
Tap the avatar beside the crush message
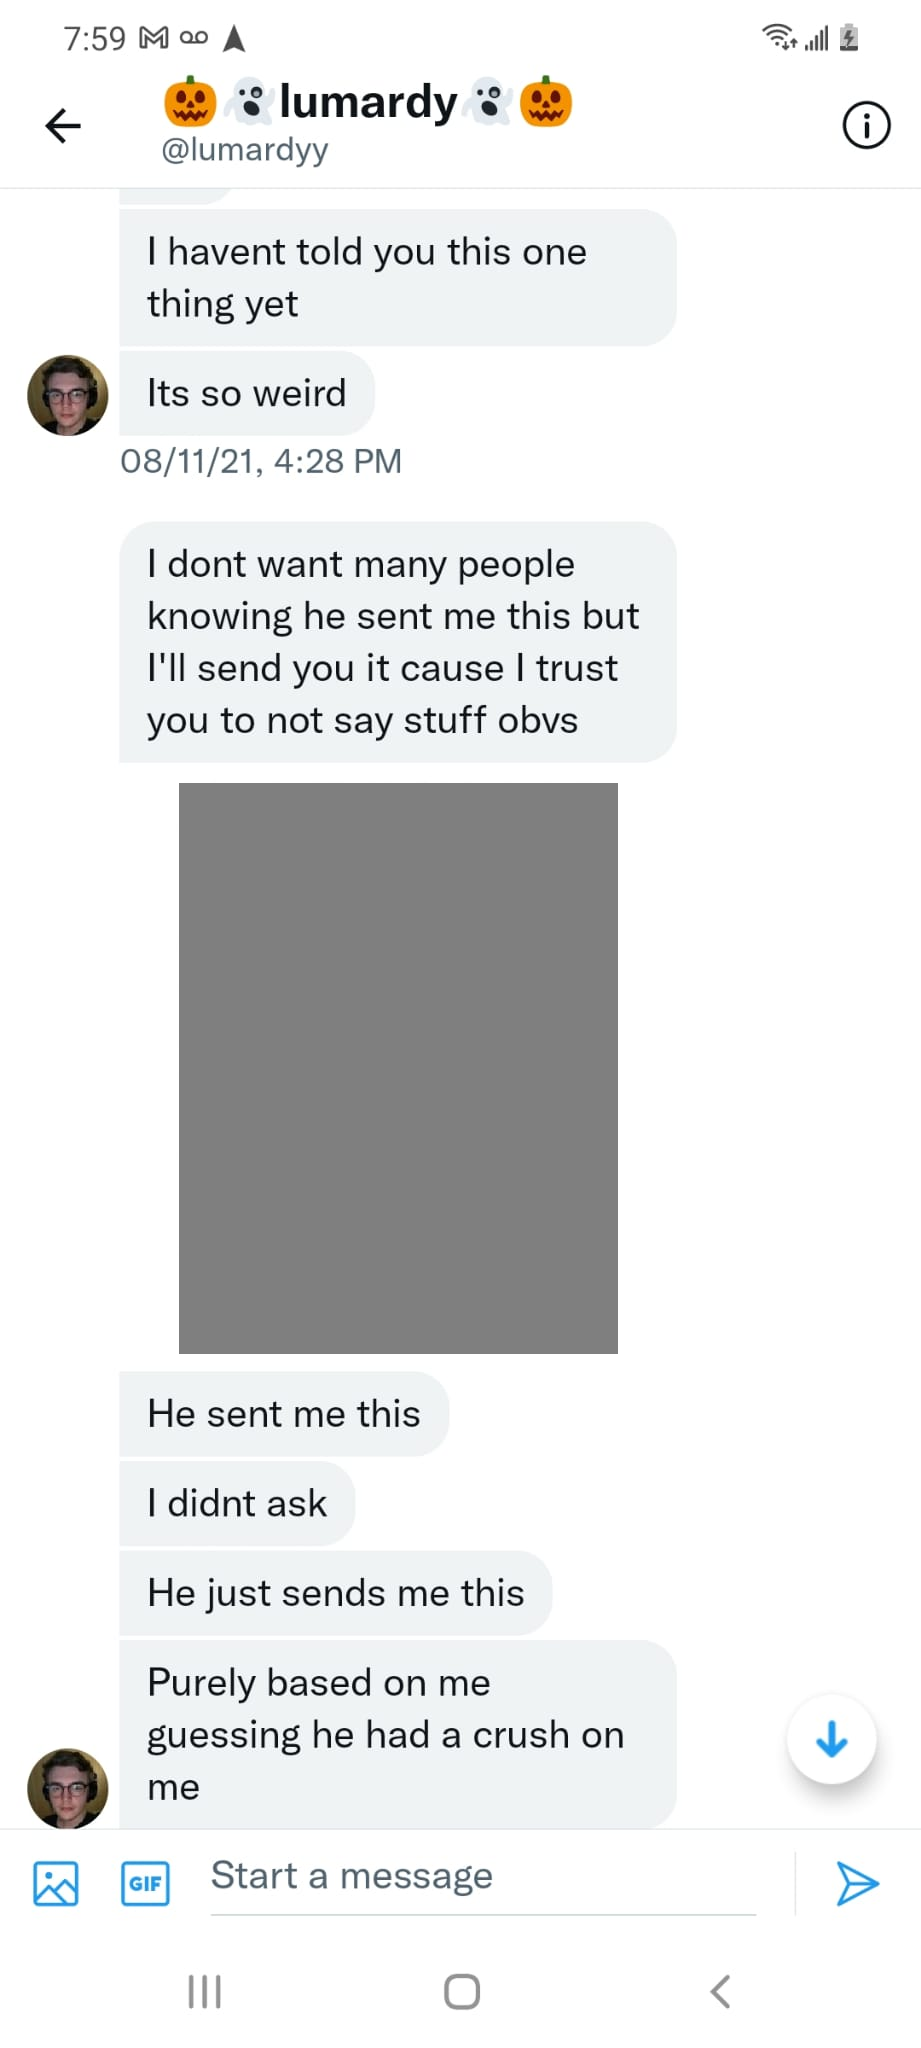click(68, 1788)
